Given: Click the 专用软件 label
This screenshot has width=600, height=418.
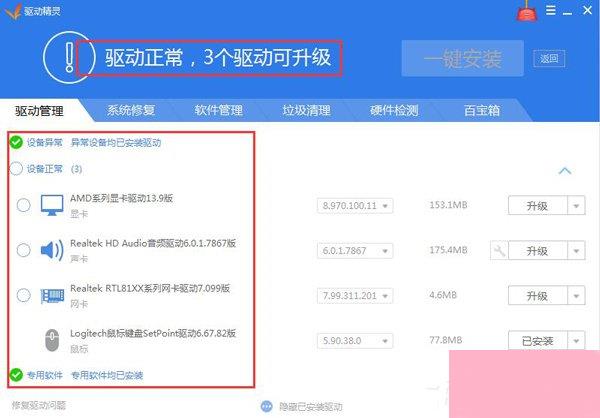Looking at the screenshot, I should (45, 376).
